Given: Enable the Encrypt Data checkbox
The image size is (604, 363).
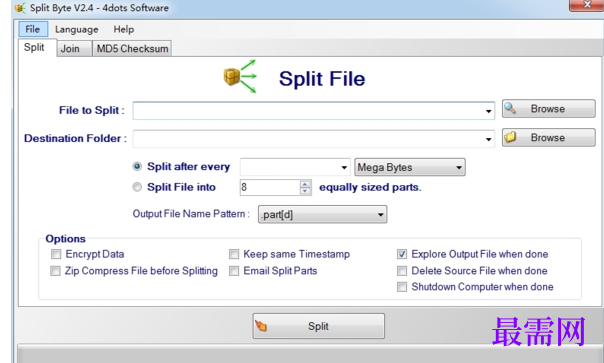Looking at the screenshot, I should pos(56,254).
